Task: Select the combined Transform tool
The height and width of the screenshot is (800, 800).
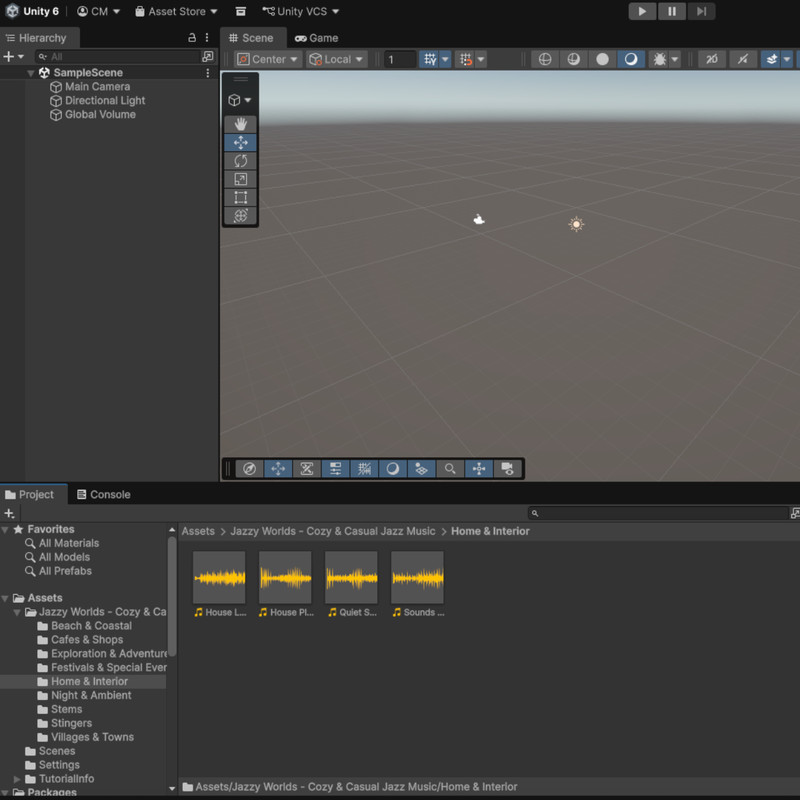Action: [240, 216]
